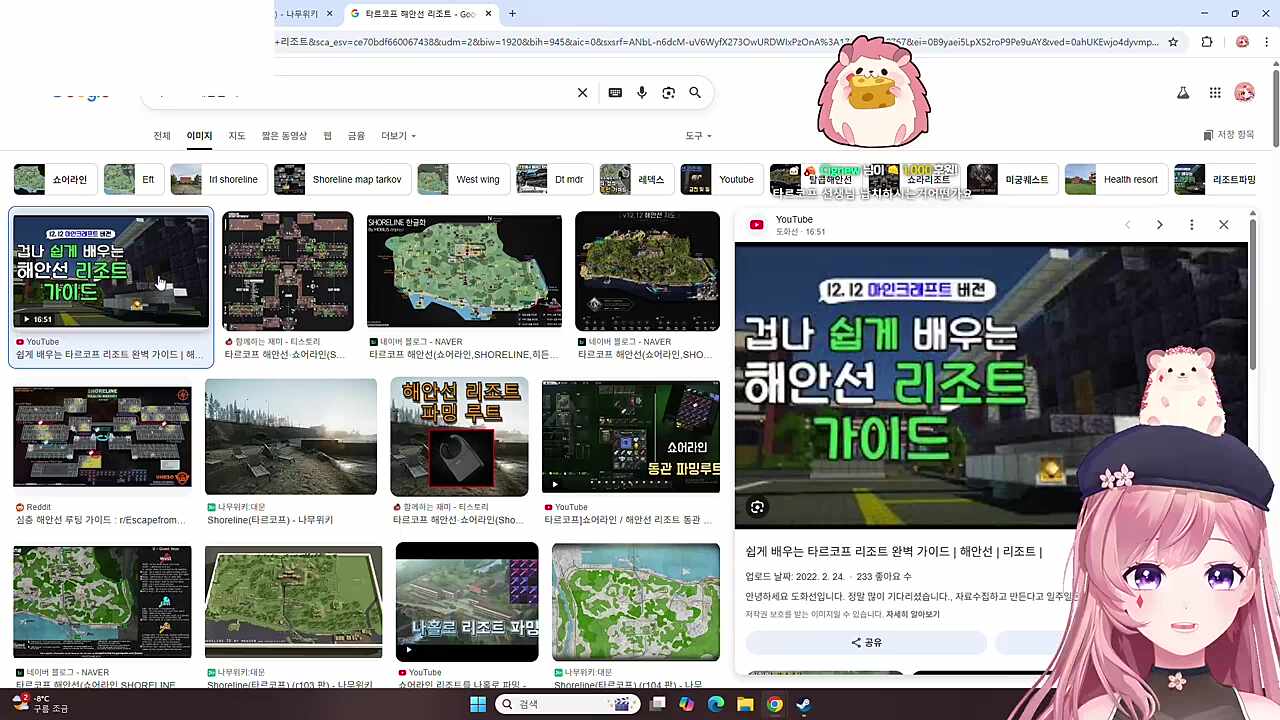
Task: Switch to the 지도 tab
Action: click(237, 136)
